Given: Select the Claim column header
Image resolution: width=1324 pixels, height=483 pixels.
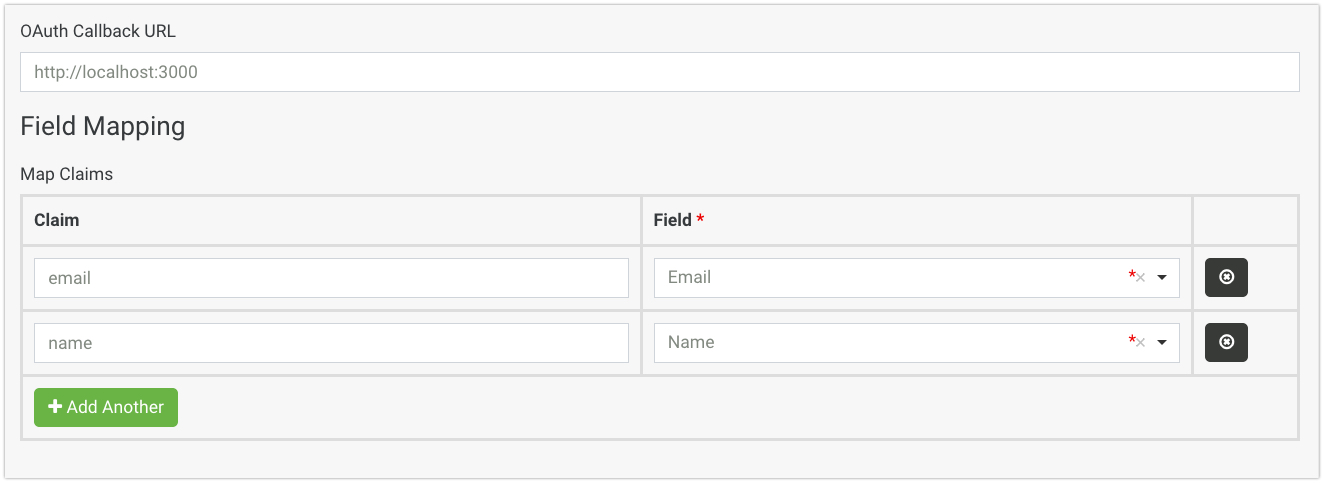Looking at the screenshot, I should coord(57,220).
